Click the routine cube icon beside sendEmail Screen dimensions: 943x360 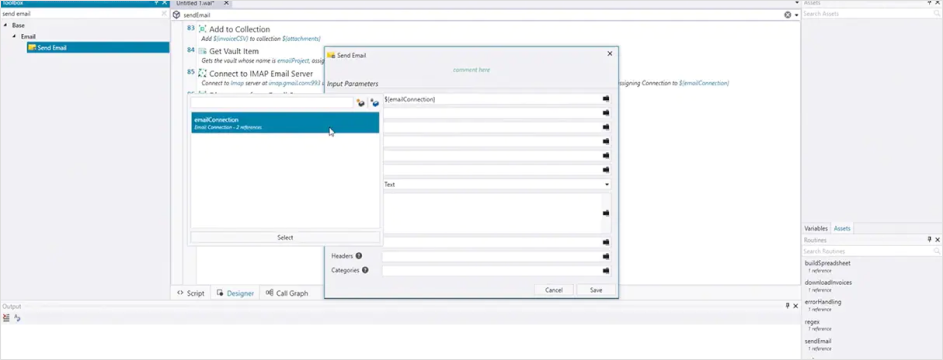pos(176,14)
